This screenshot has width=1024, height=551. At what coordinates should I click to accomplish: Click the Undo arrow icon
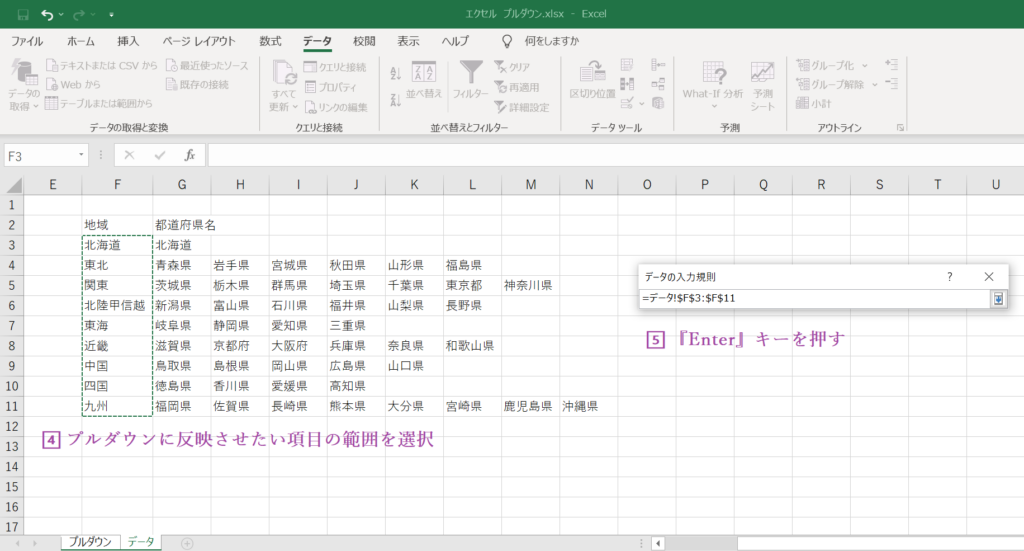(x=49, y=15)
